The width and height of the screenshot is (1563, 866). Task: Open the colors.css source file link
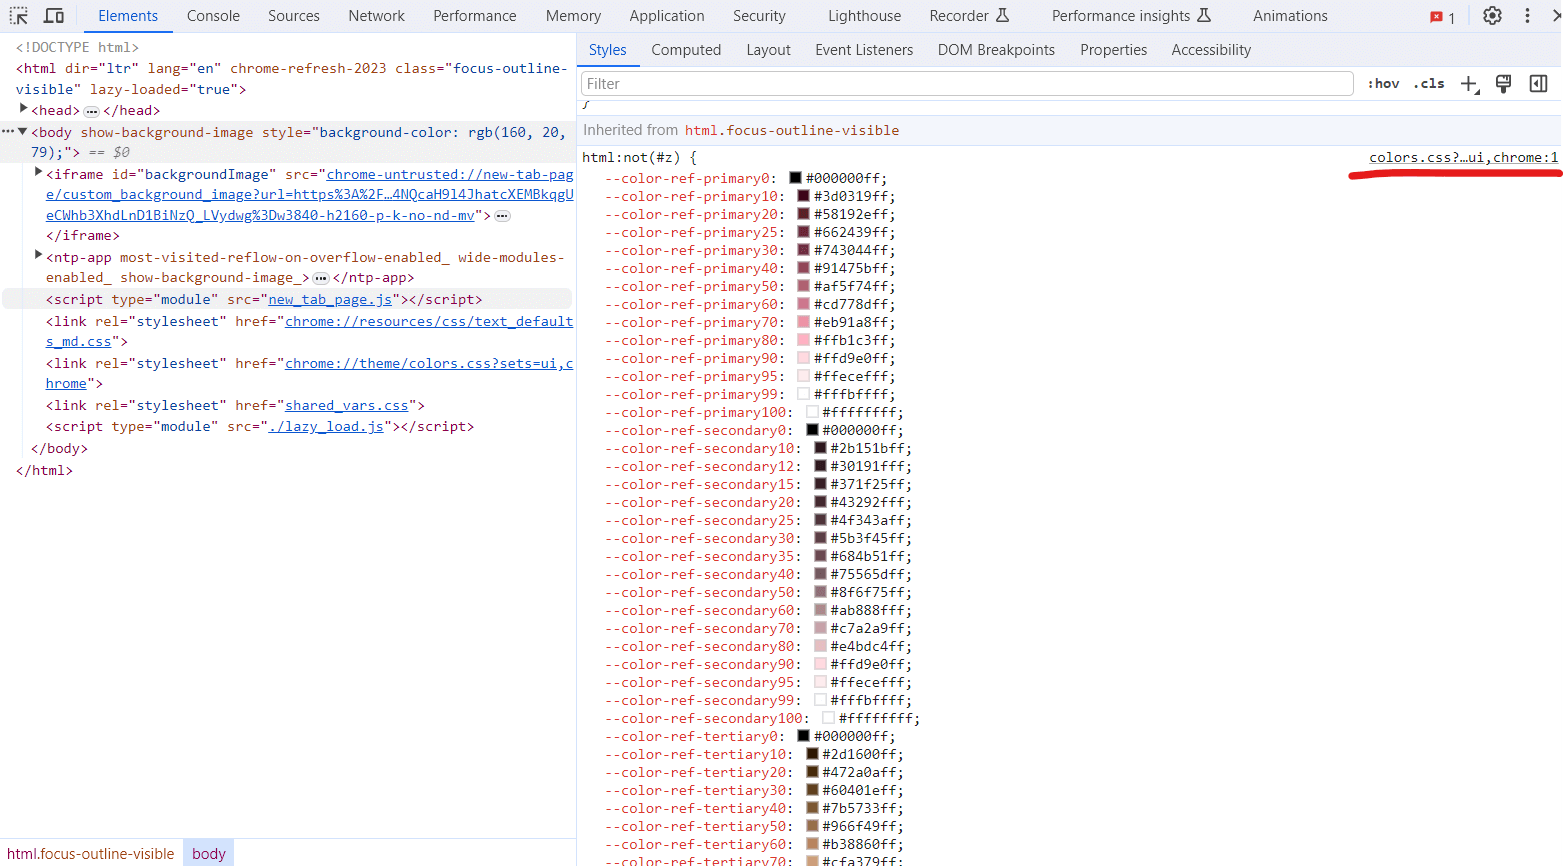(x=1463, y=157)
